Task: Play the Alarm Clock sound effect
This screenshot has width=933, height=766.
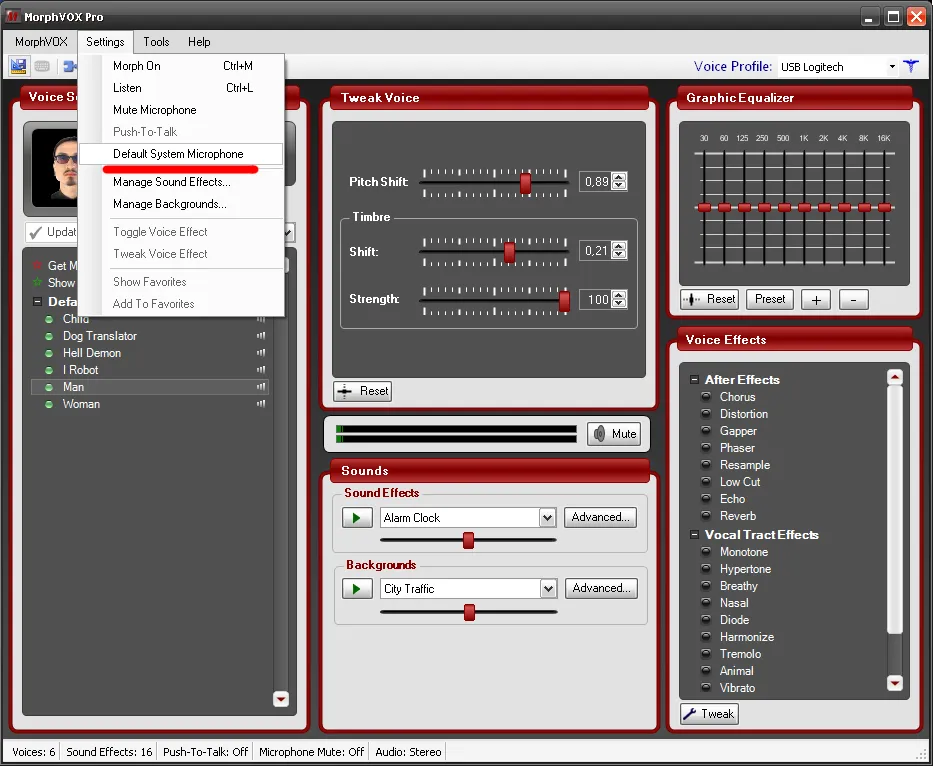Action: [356, 518]
